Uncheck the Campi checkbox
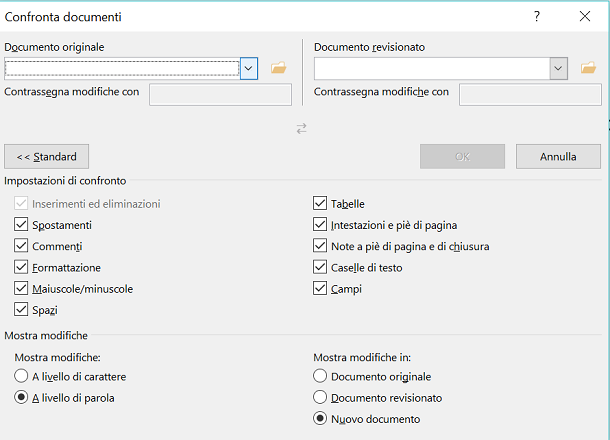 point(320,288)
